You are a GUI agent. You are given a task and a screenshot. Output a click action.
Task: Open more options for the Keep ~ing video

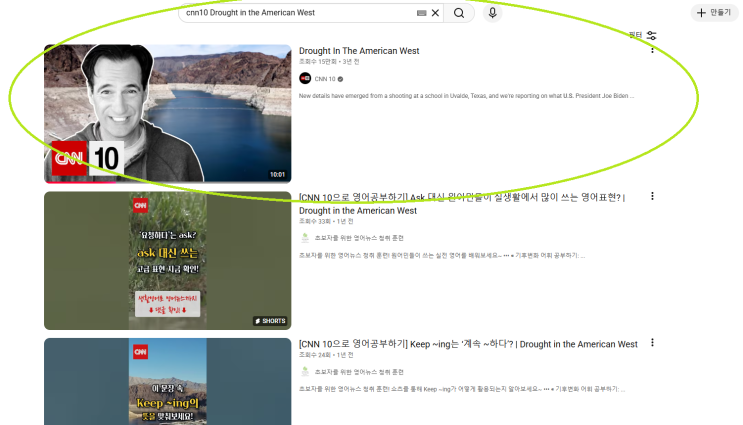click(652, 343)
